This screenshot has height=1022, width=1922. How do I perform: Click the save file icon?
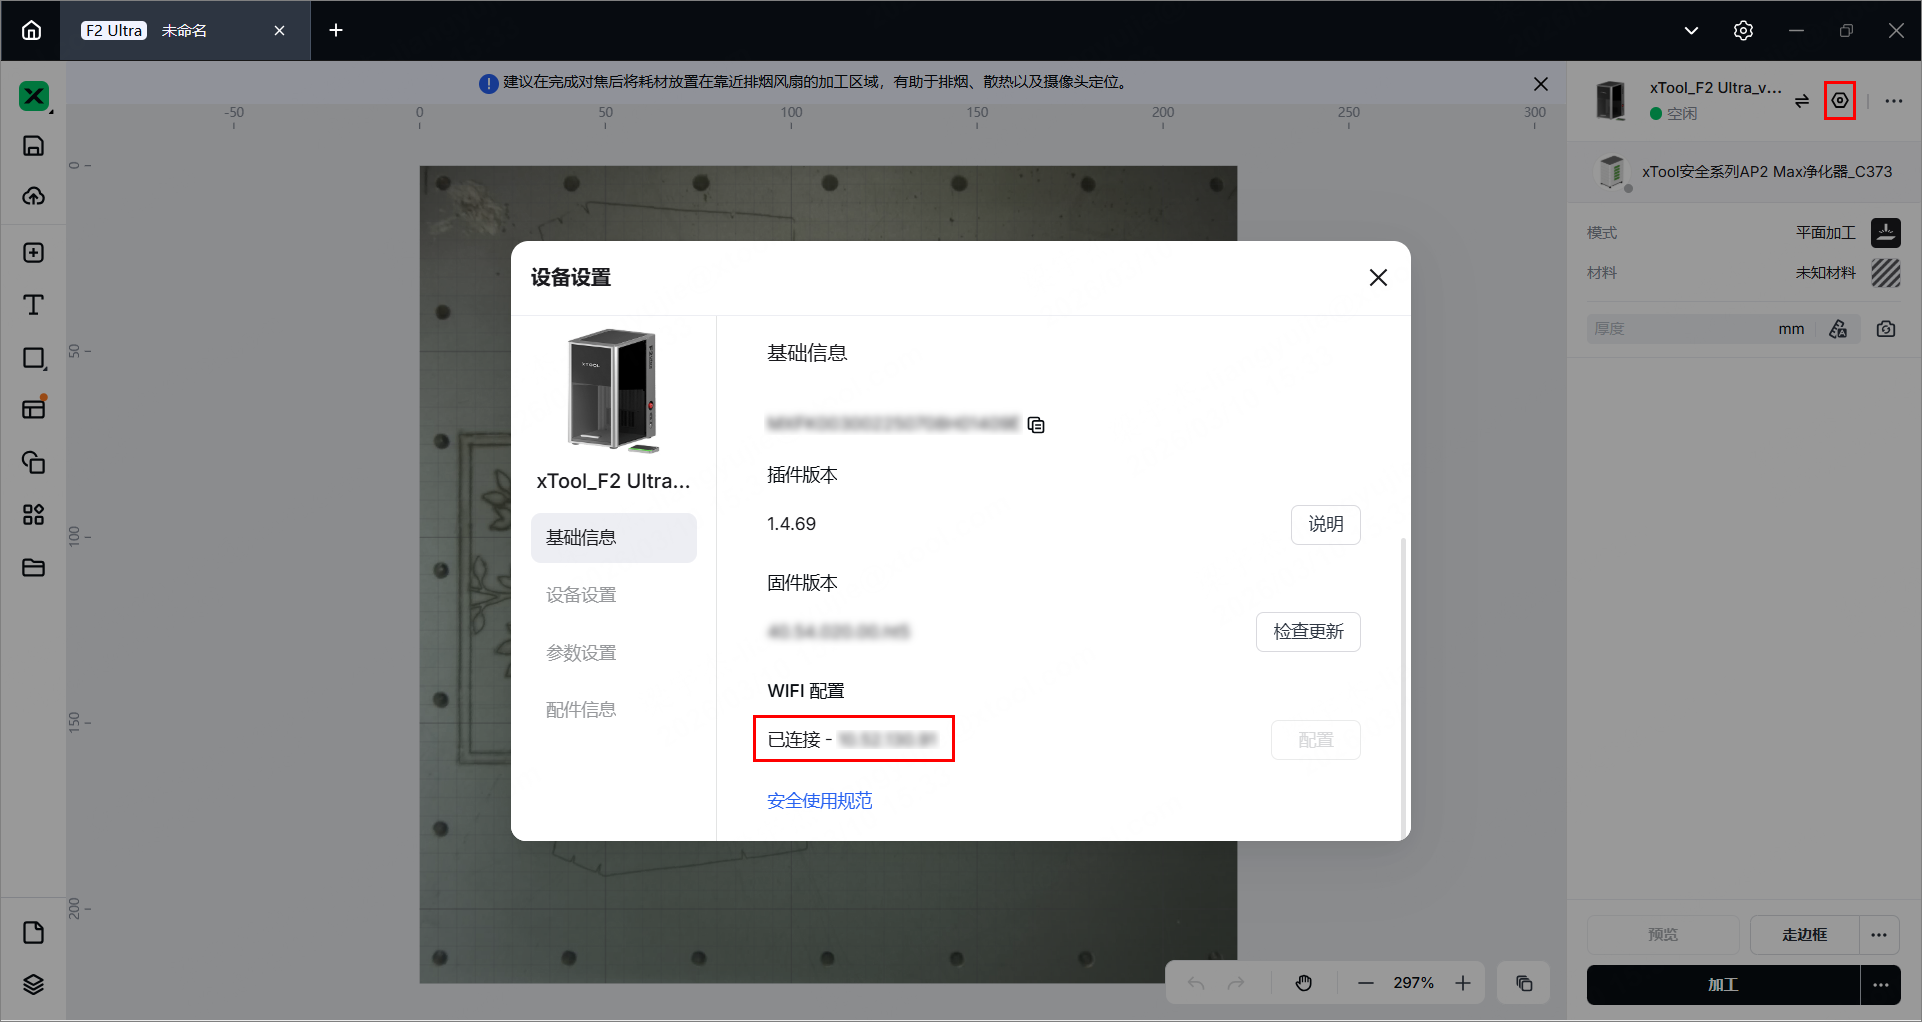coord(33,146)
